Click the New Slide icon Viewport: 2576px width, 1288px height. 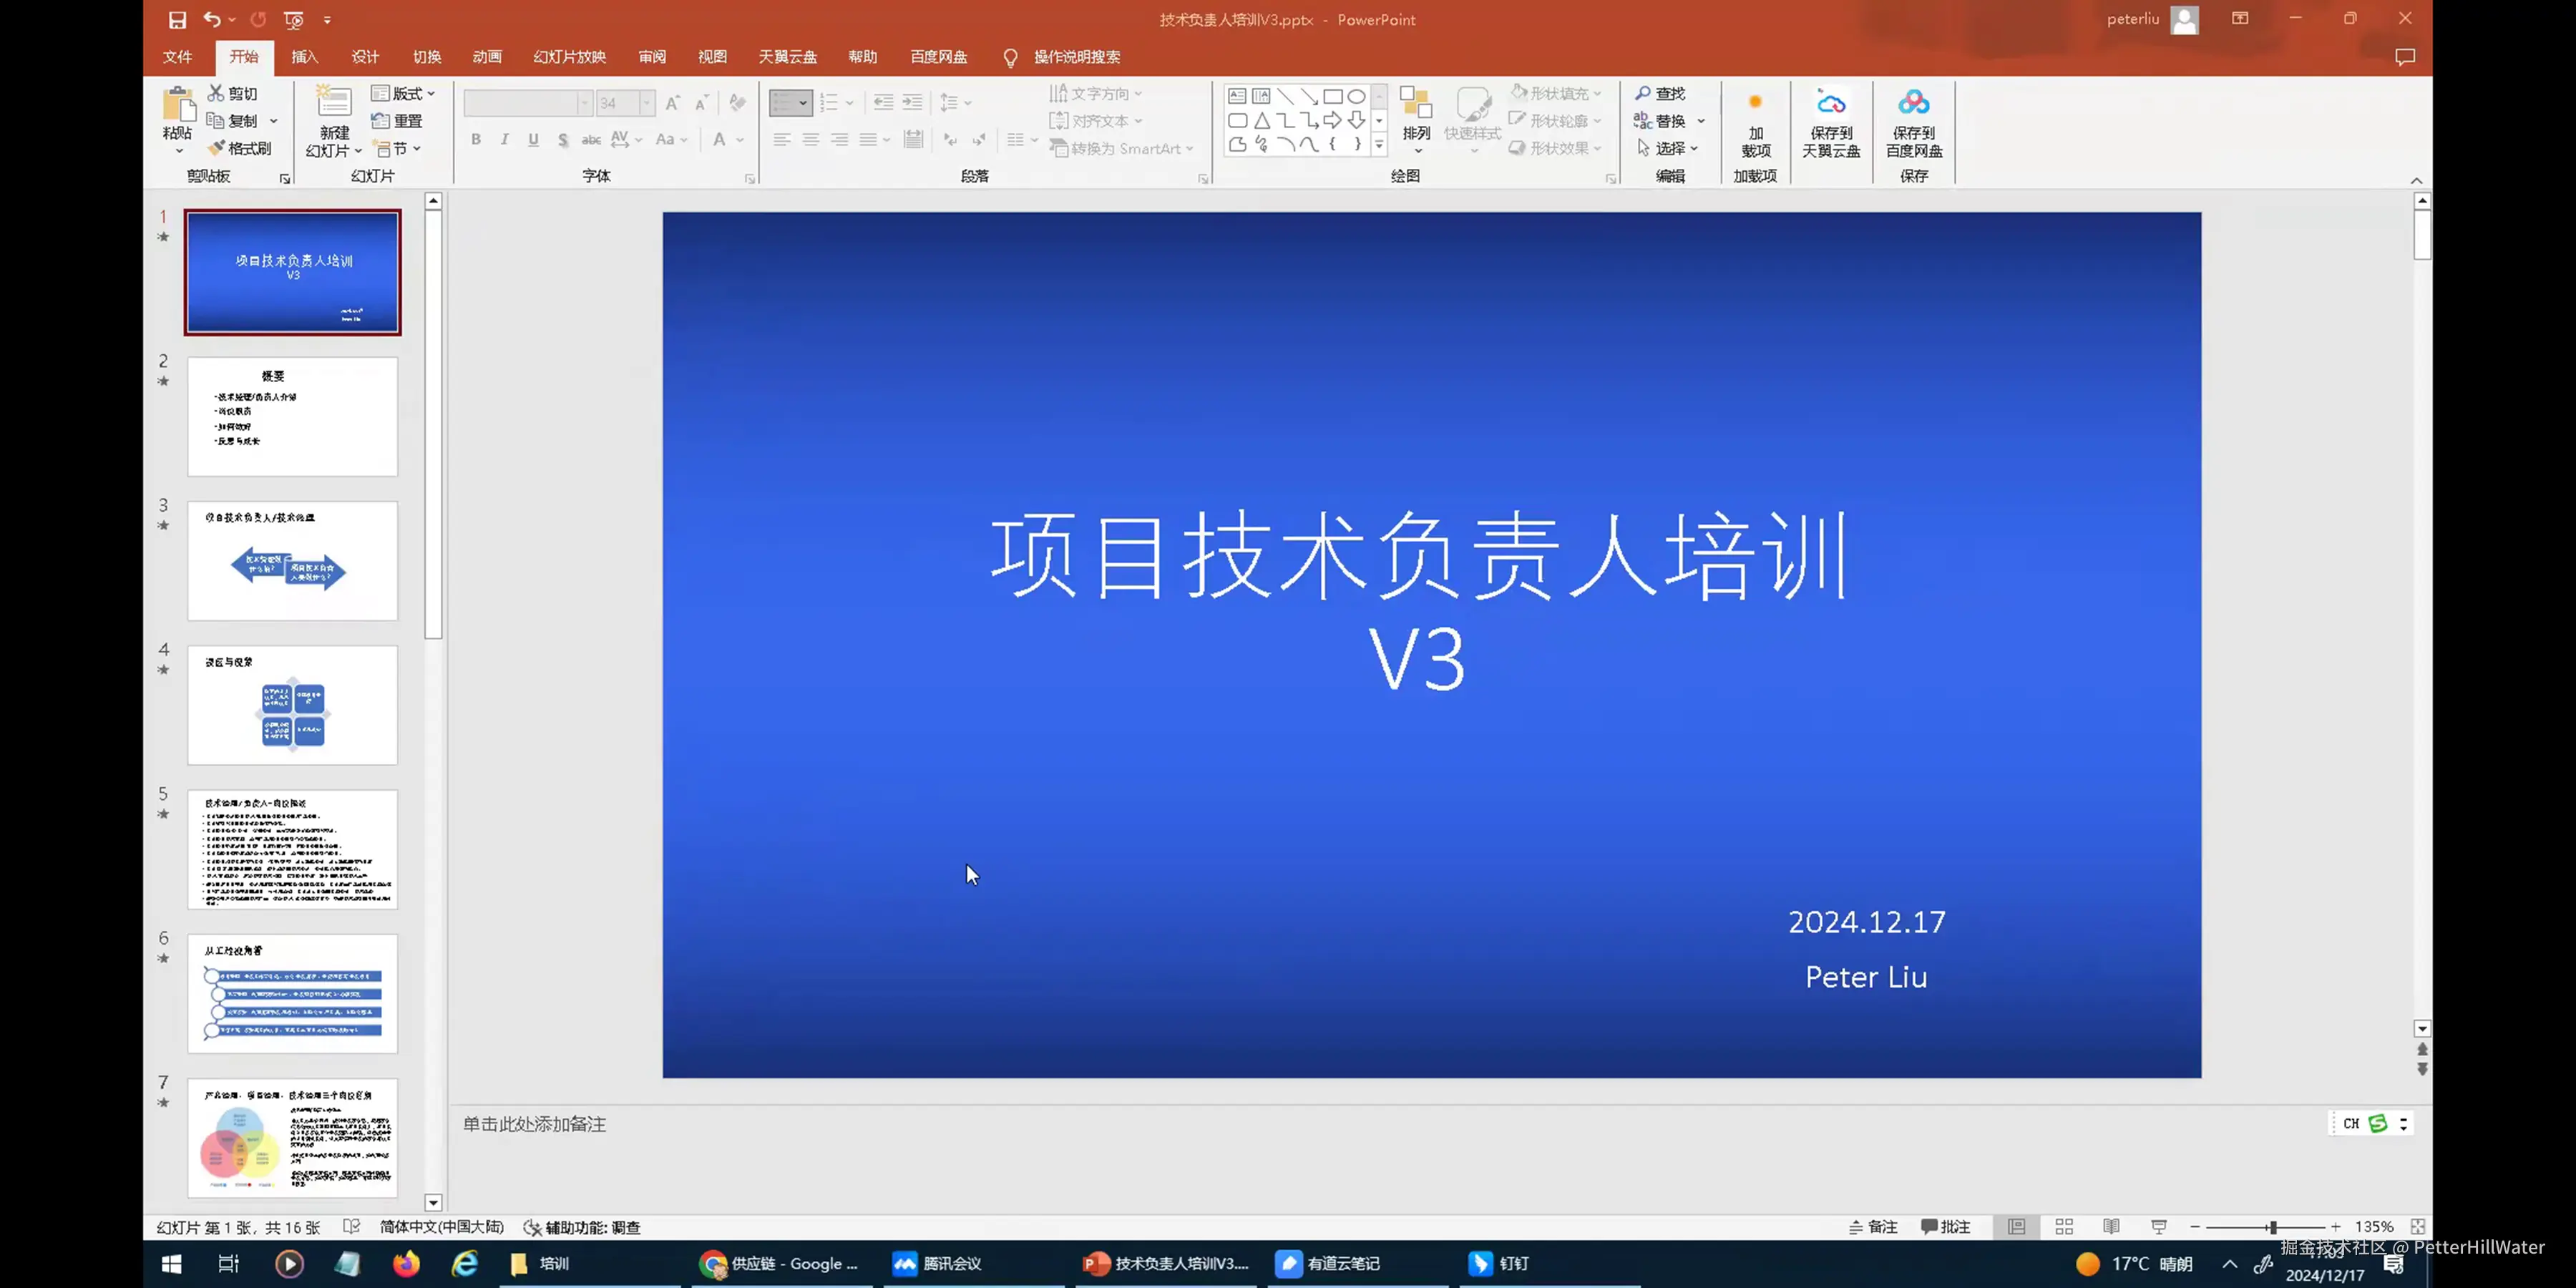tap(334, 103)
